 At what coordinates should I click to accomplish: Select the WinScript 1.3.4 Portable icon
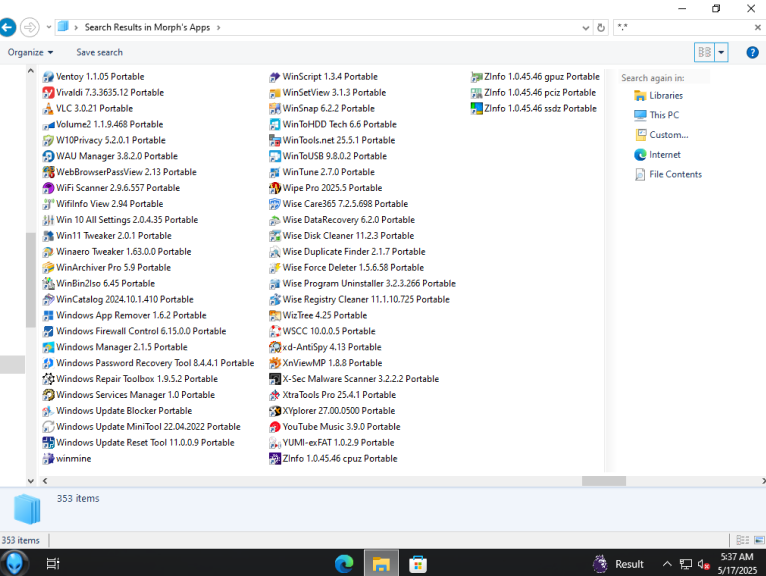pyautogui.click(x=275, y=77)
